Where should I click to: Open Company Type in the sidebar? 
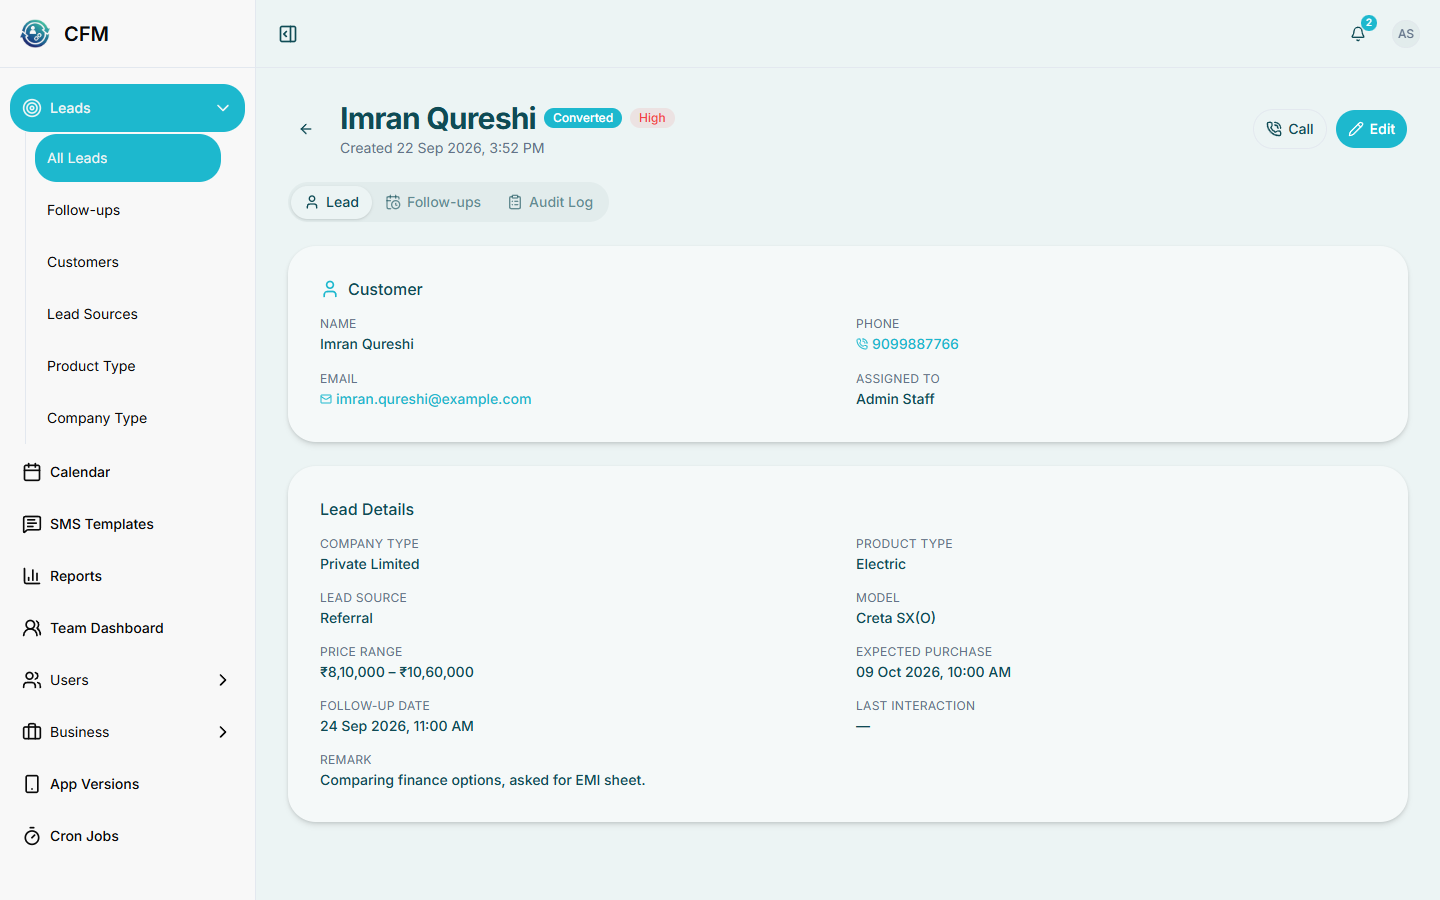click(128, 418)
